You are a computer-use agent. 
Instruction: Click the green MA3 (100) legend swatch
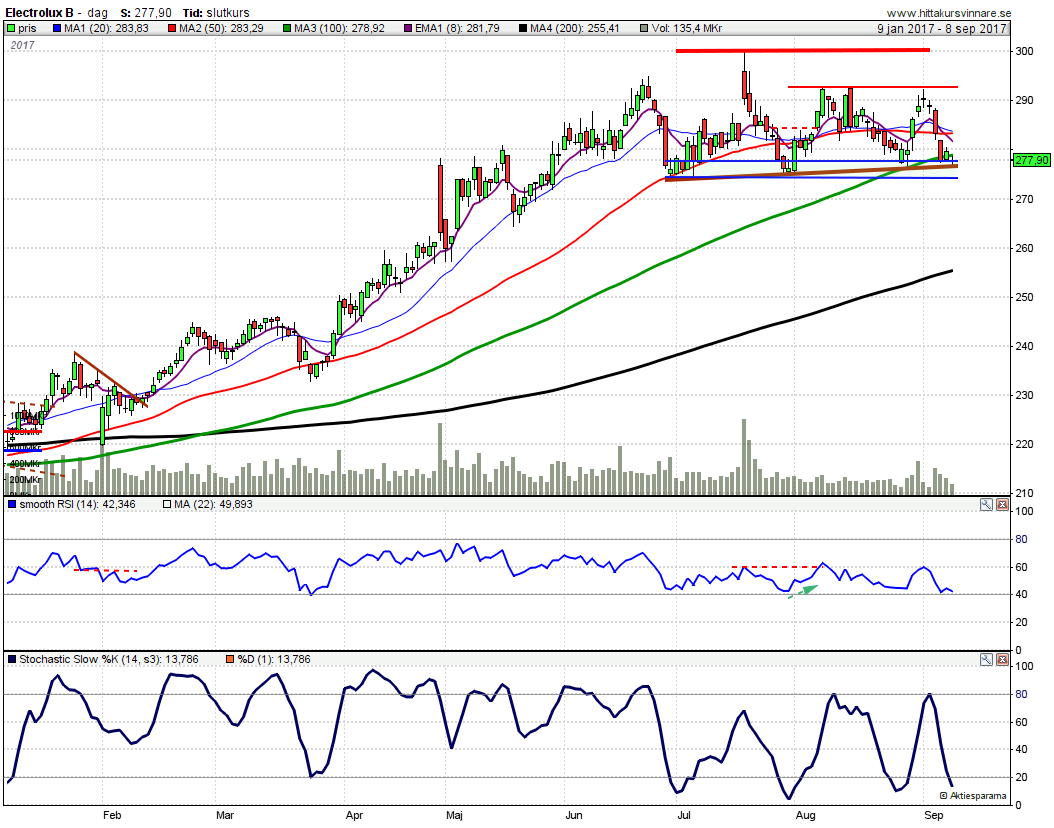287,28
